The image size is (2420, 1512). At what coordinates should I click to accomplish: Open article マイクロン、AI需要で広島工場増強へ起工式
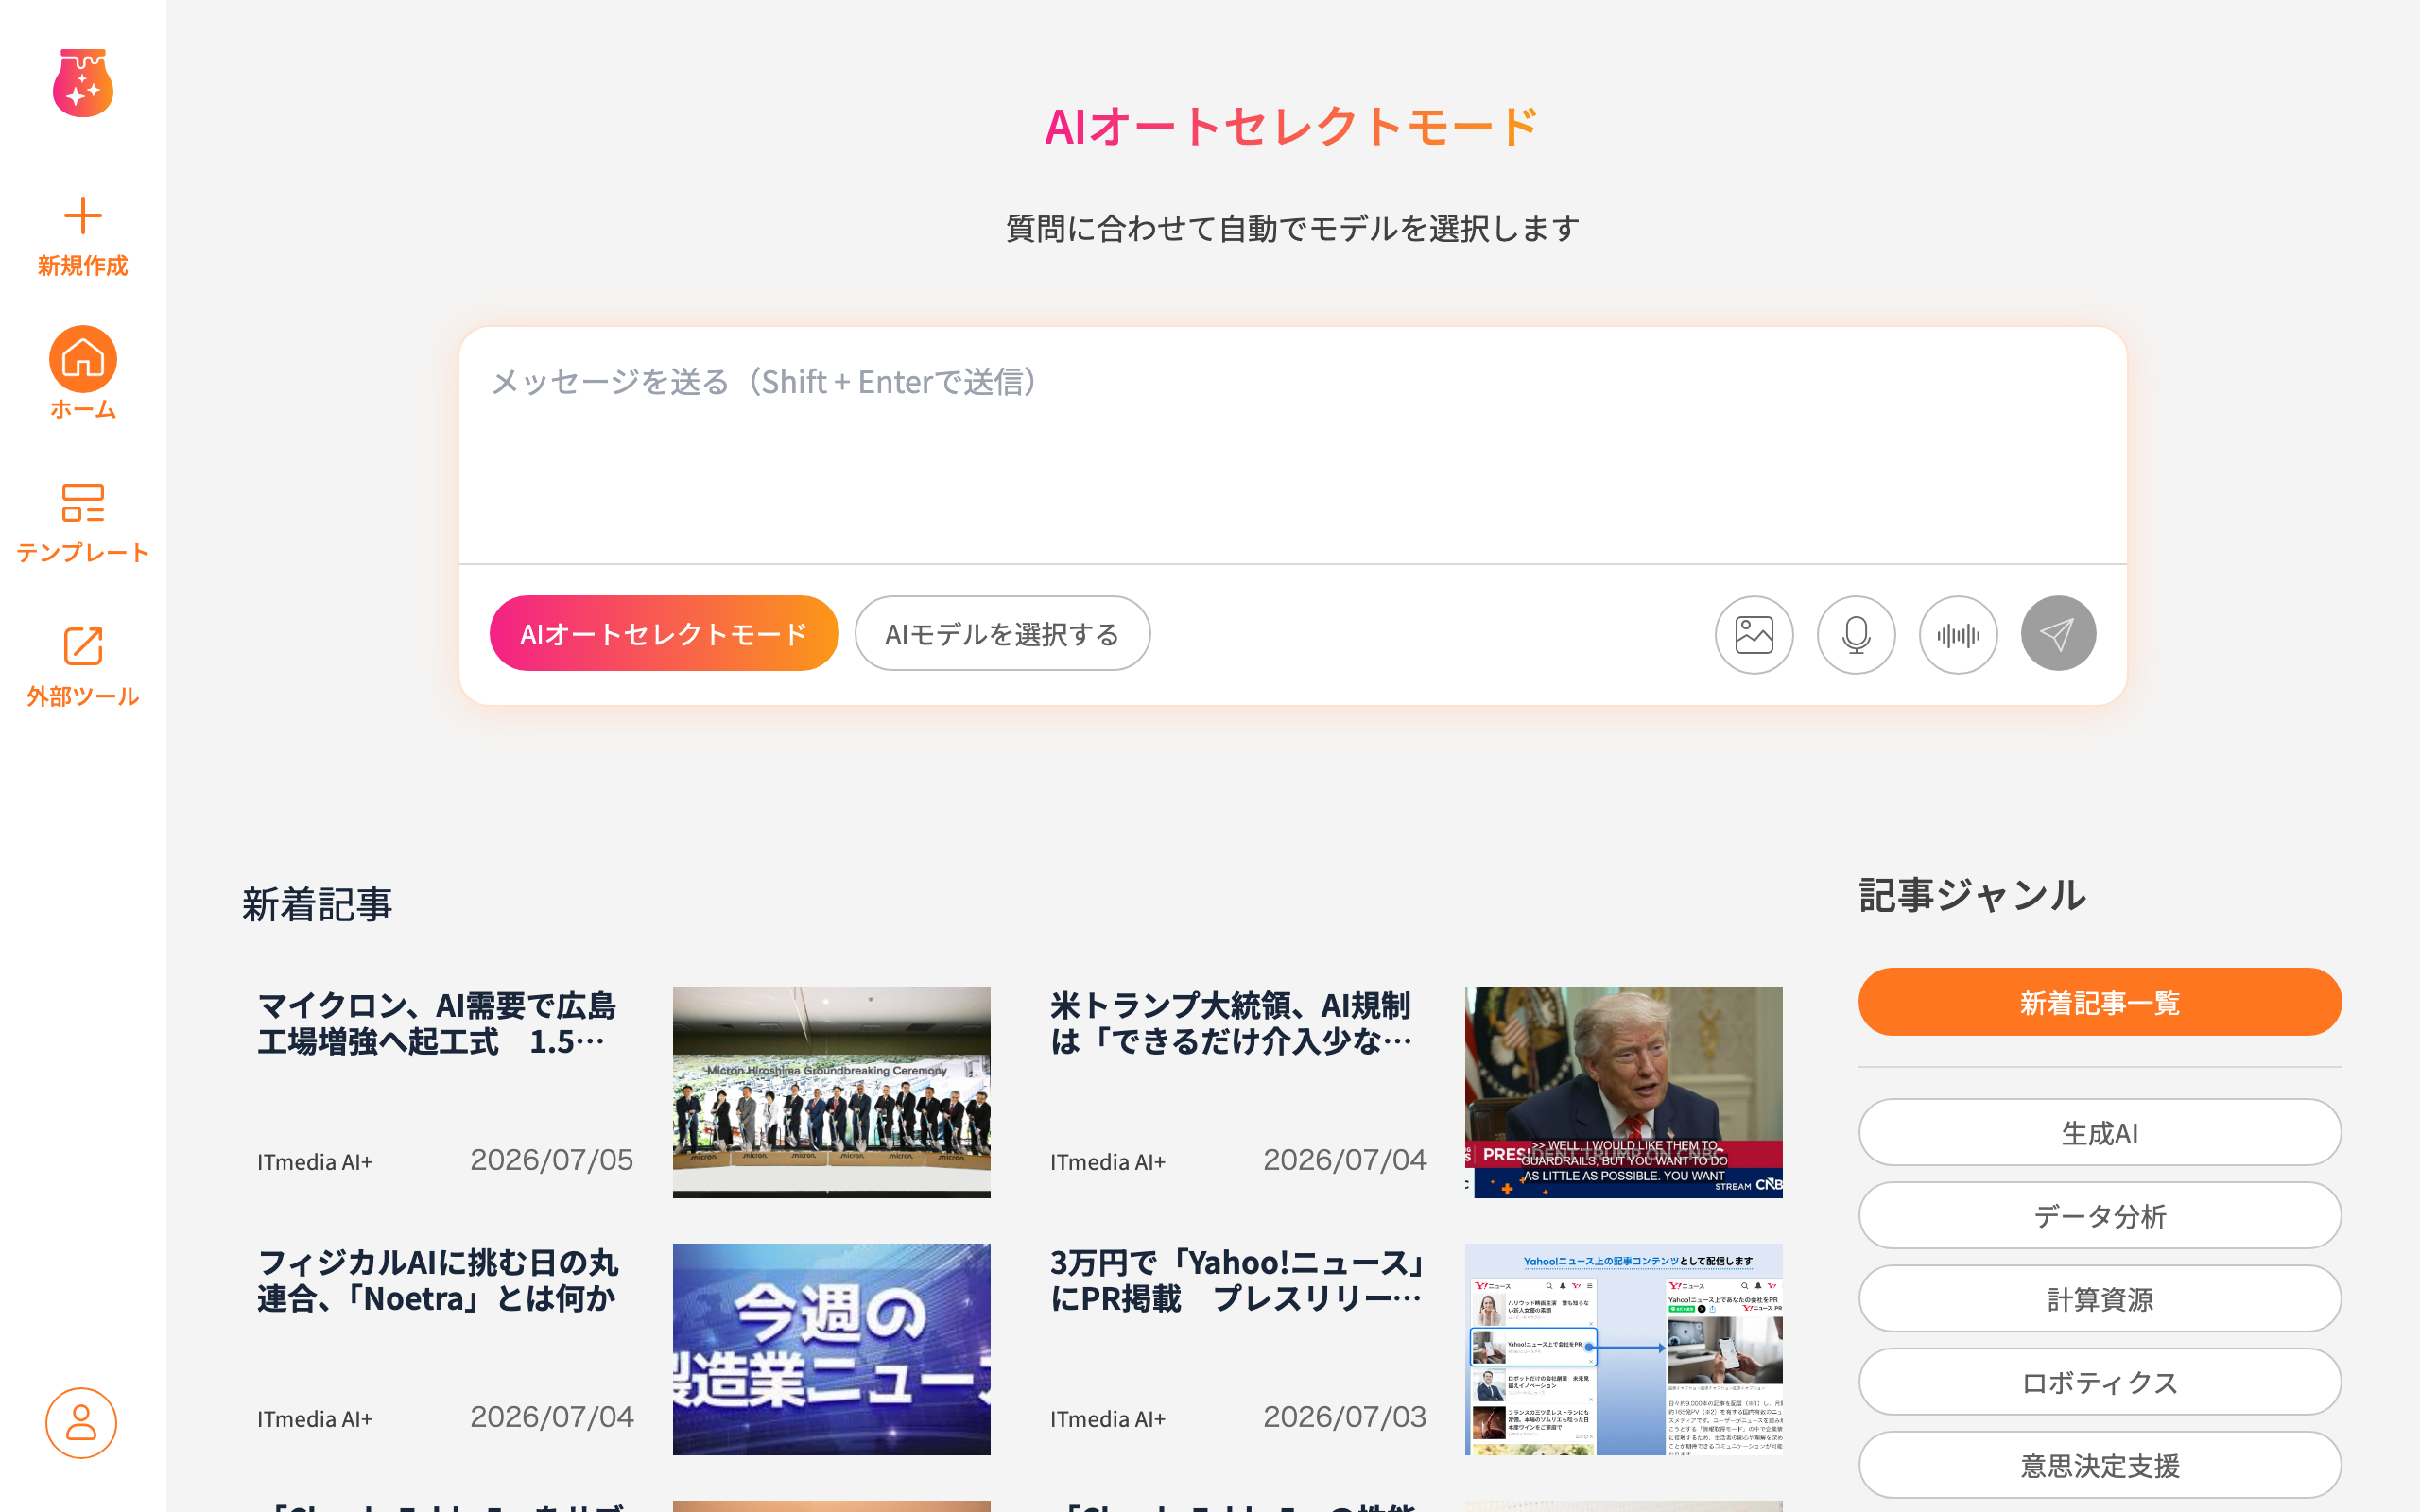[437, 1023]
